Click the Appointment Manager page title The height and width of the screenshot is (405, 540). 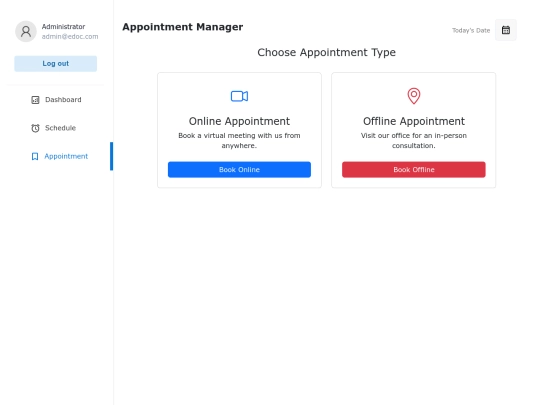click(x=183, y=27)
